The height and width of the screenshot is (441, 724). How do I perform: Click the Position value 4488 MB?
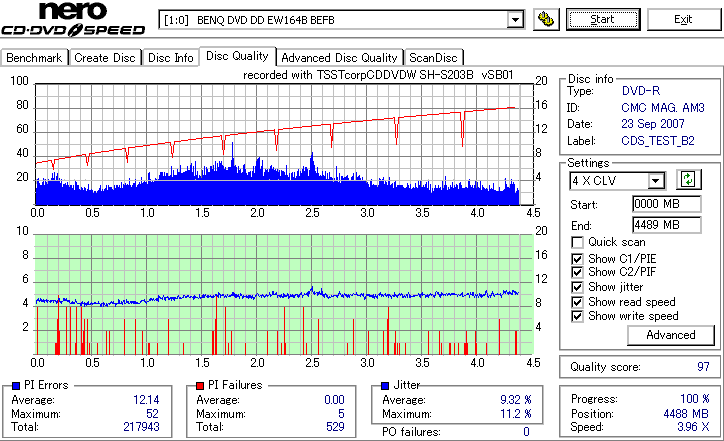pyautogui.click(x=686, y=413)
